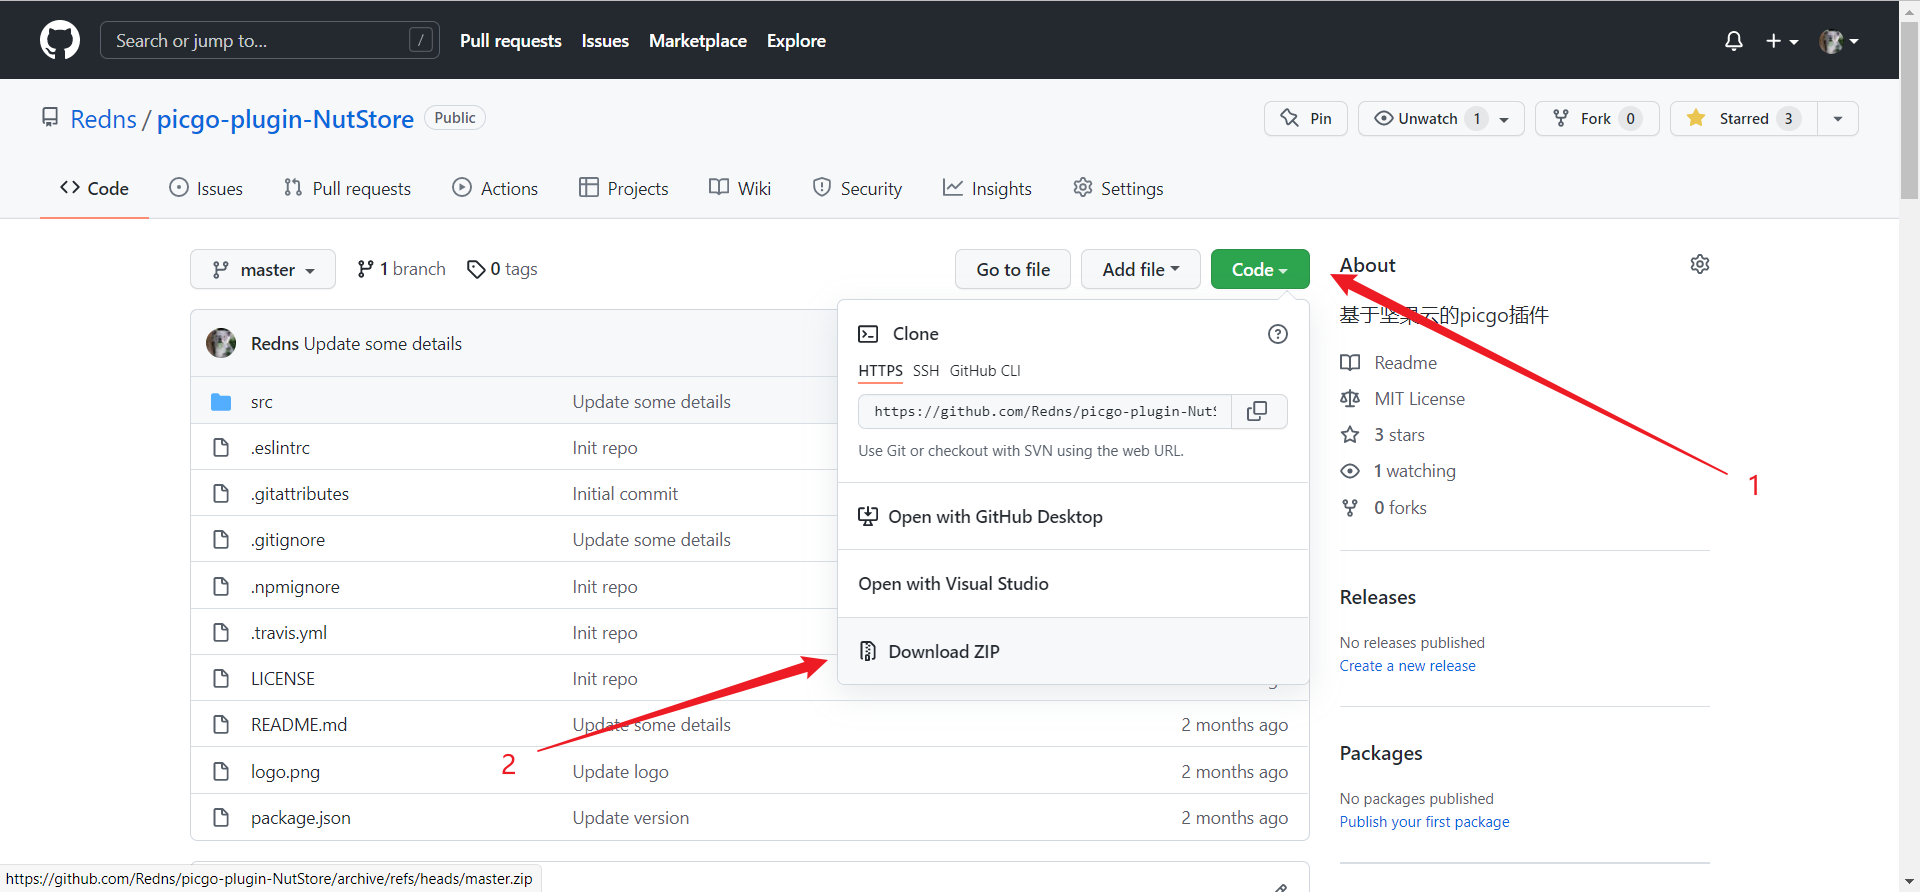Open the Insights tab
Viewport: 1920px width, 892px height.
(x=987, y=188)
